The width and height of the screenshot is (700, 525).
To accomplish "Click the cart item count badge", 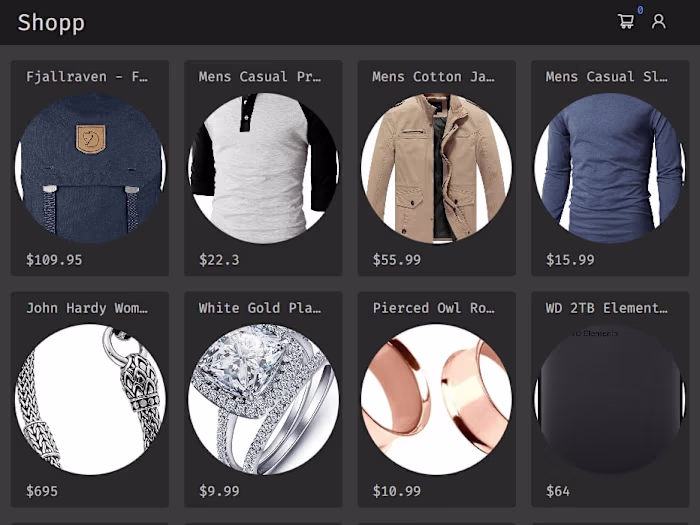I will pyautogui.click(x=640, y=10).
